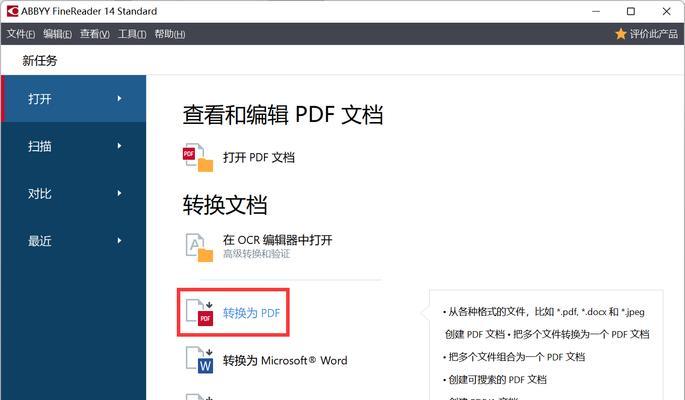
Task: Select the 扫描 tab in sidebar
Action: pyautogui.click(x=73, y=146)
